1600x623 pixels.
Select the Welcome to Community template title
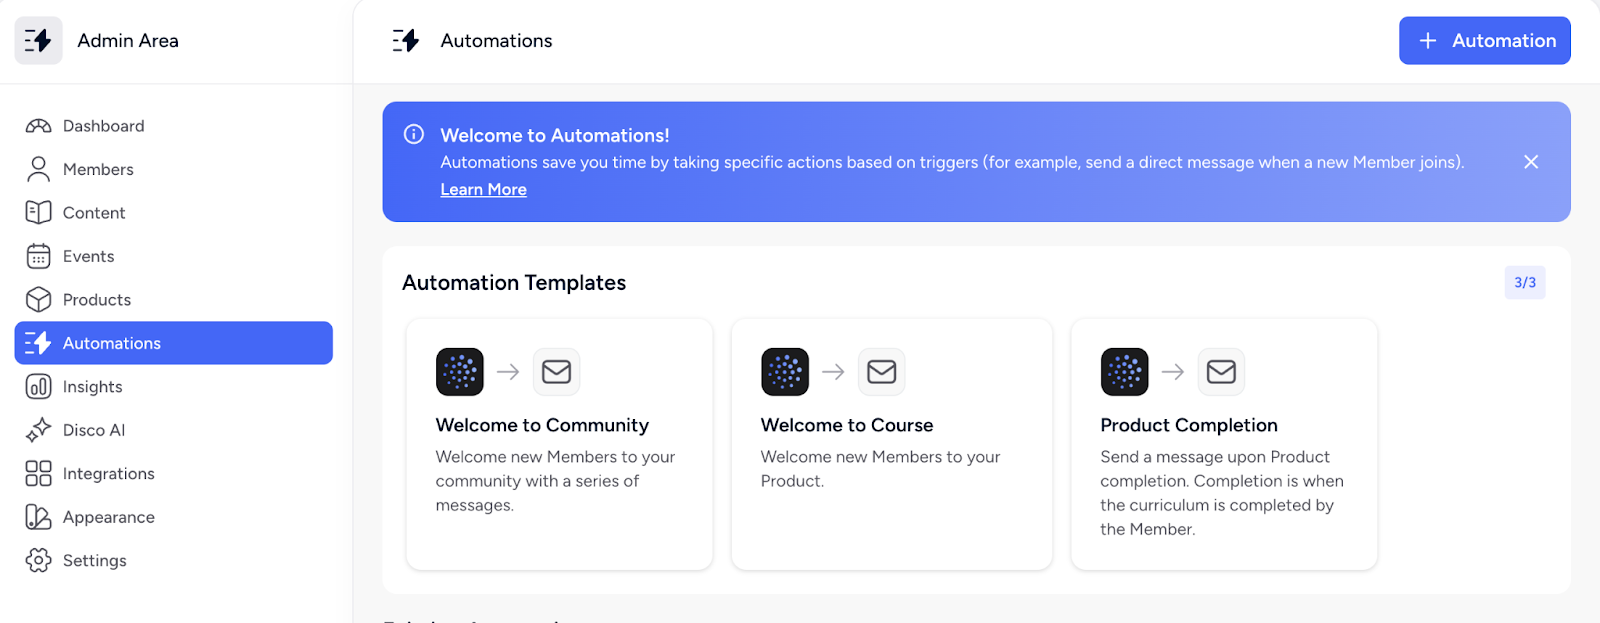pyautogui.click(x=542, y=425)
